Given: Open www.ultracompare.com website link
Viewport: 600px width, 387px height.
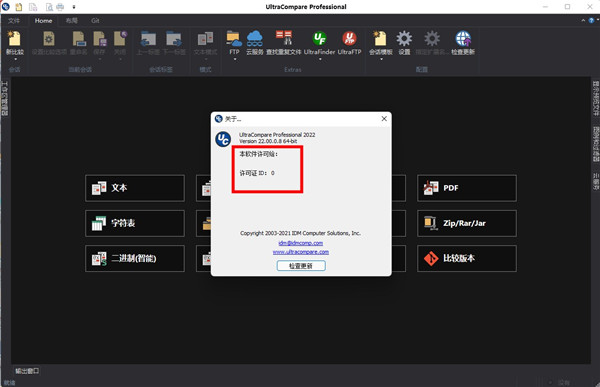Looking at the screenshot, I should tap(301, 252).
